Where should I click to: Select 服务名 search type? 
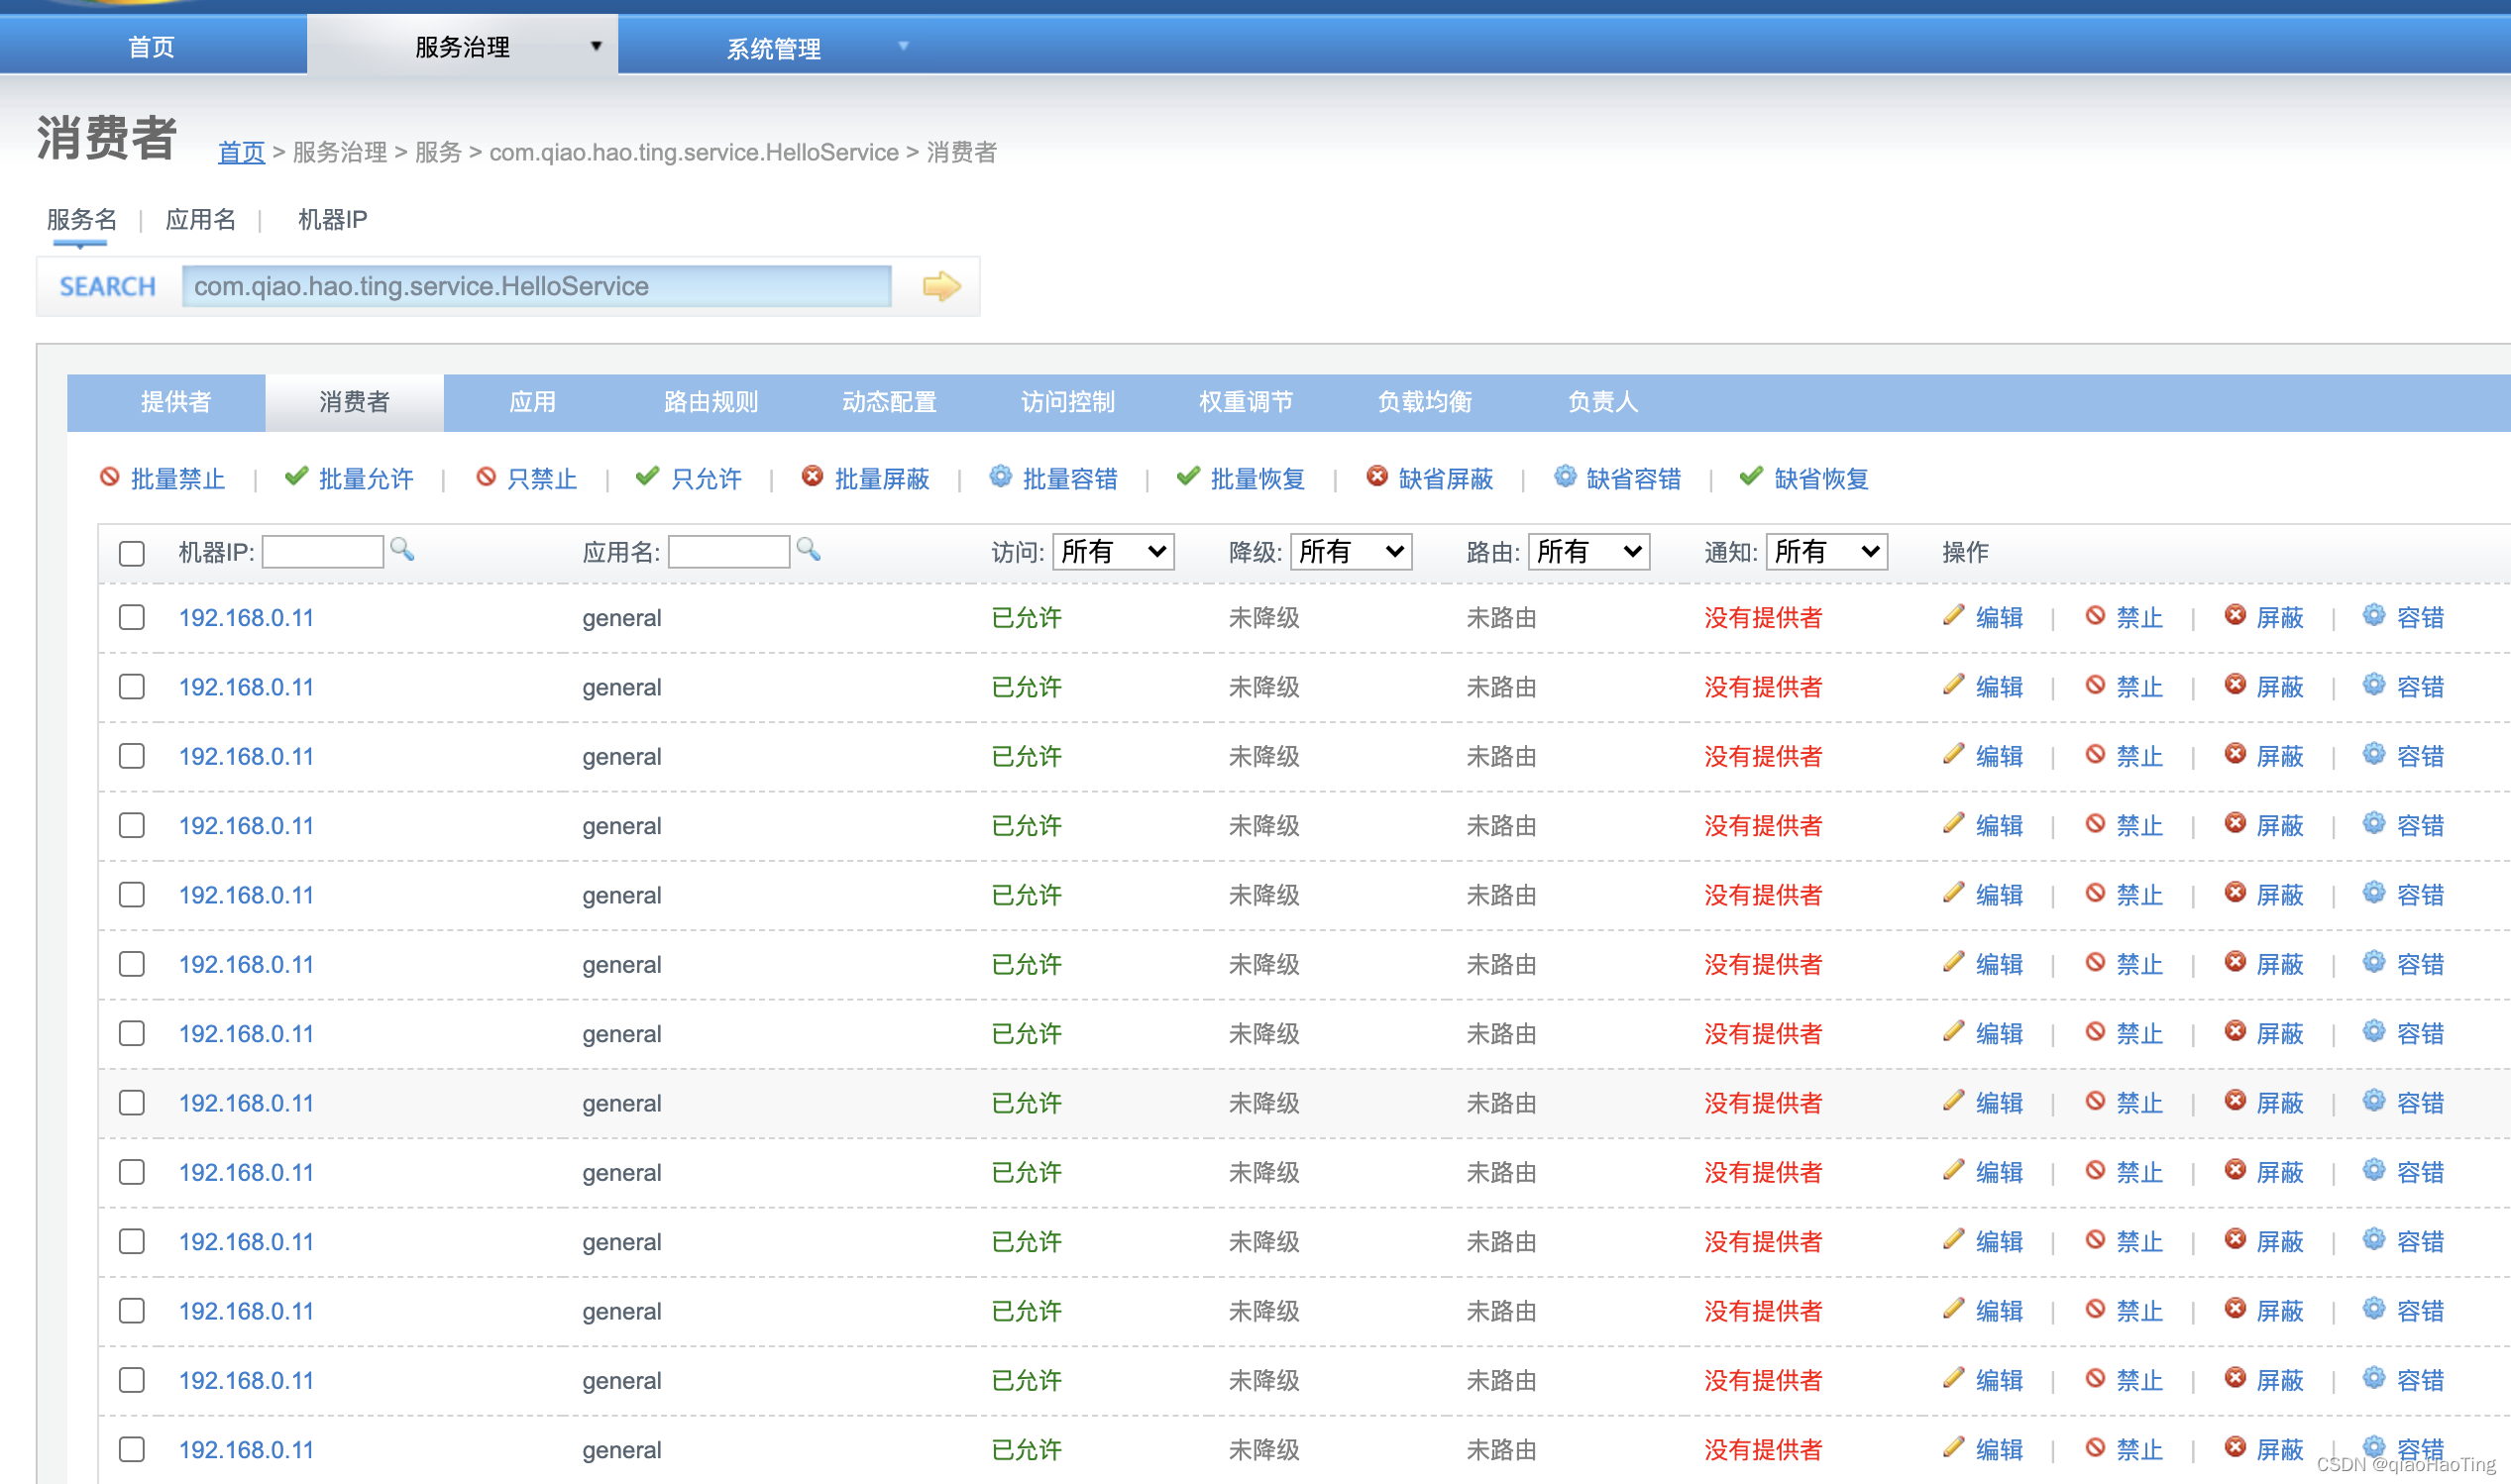[x=82, y=219]
